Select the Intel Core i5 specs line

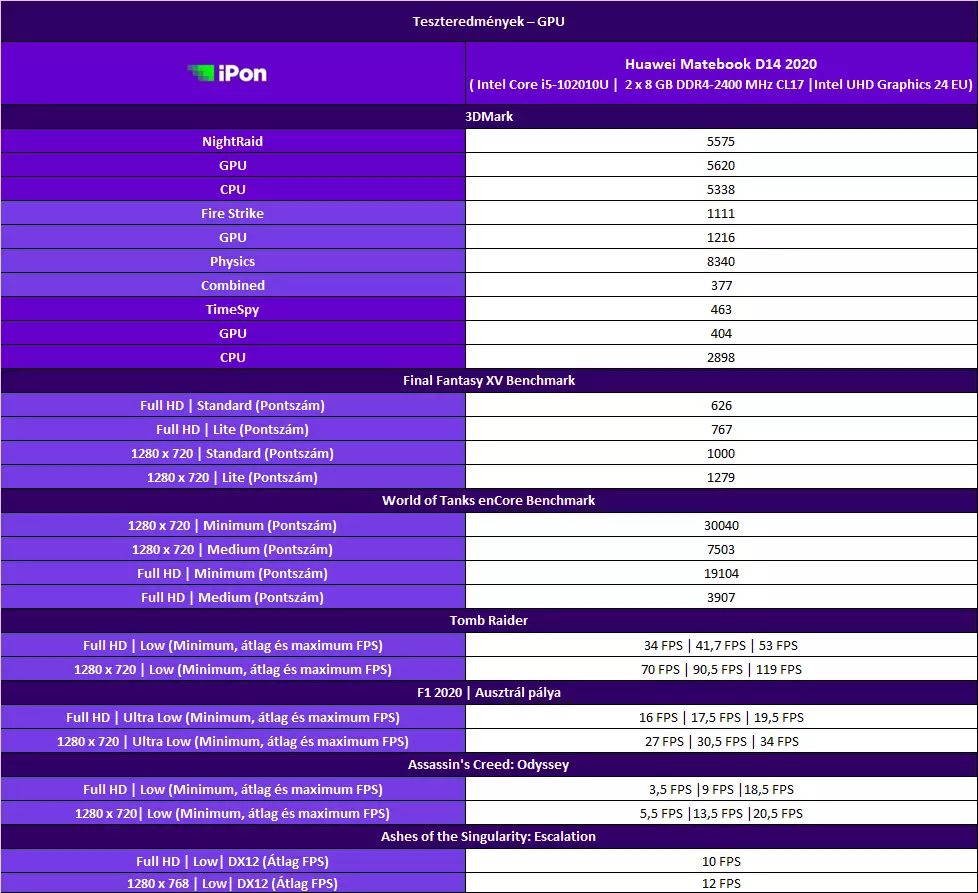point(720,84)
